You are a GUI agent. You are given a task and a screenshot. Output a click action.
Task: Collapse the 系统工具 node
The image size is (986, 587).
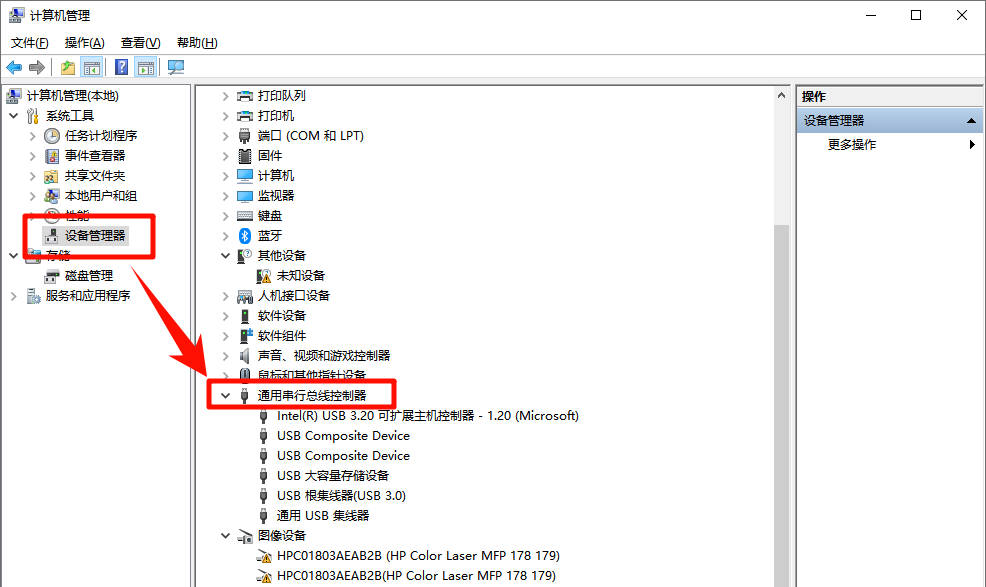pos(14,116)
